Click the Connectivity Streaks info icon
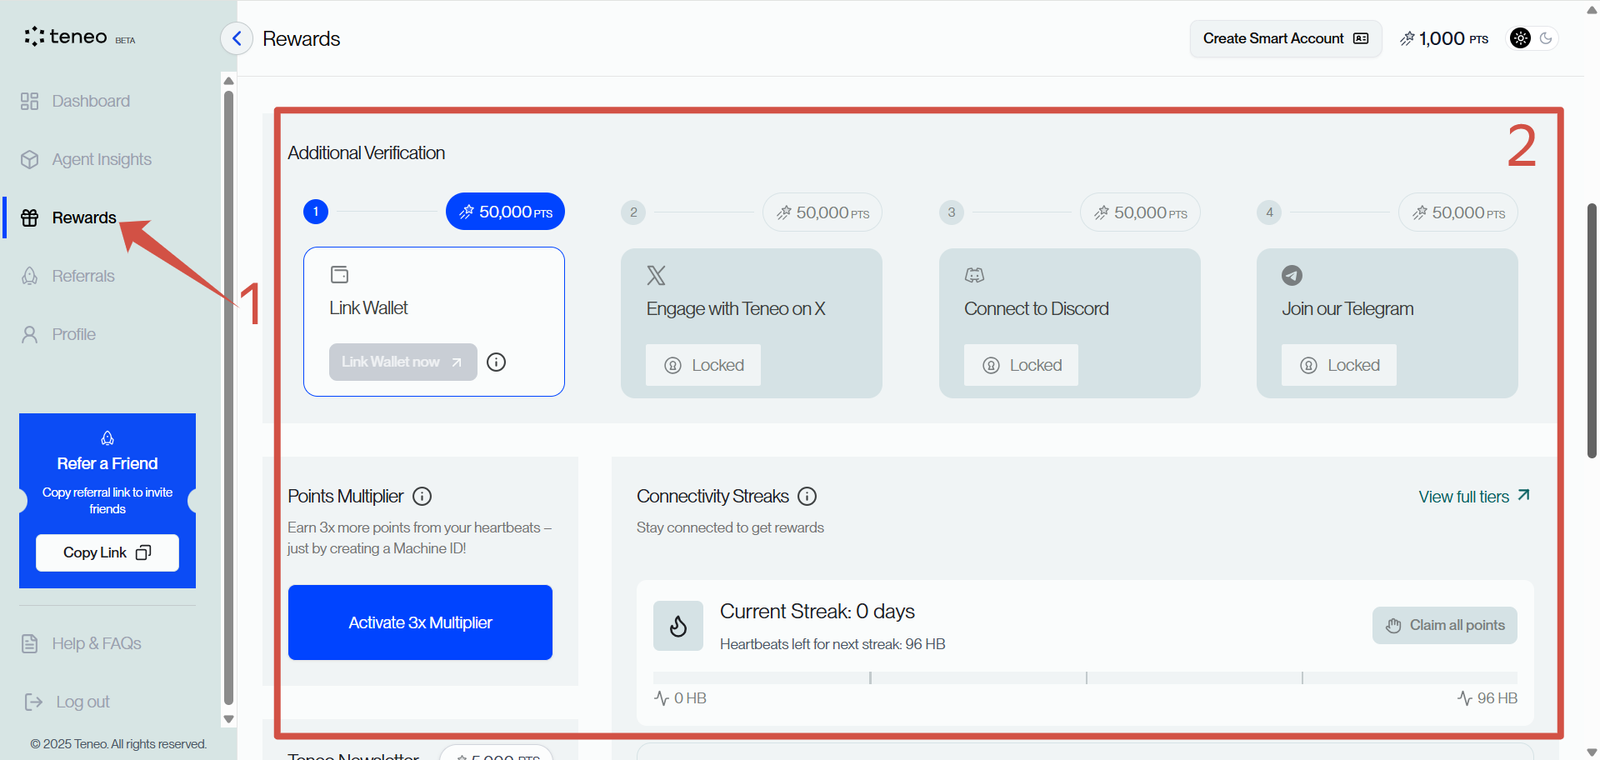Image resolution: width=1600 pixels, height=760 pixels. pyautogui.click(x=807, y=496)
